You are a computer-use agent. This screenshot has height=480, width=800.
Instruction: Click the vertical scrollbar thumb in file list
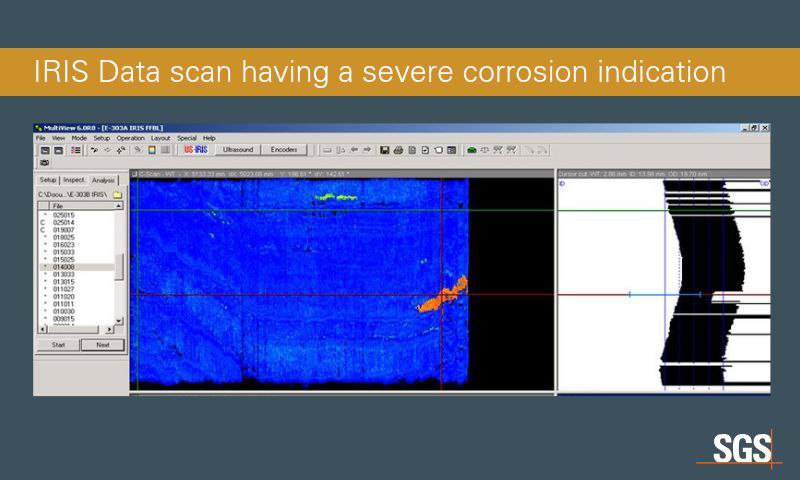click(119, 267)
